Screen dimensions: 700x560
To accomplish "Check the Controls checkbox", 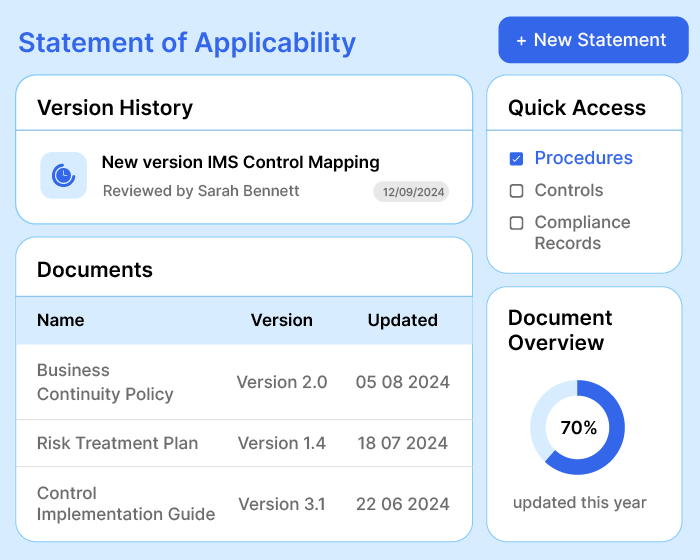I will [x=516, y=191].
